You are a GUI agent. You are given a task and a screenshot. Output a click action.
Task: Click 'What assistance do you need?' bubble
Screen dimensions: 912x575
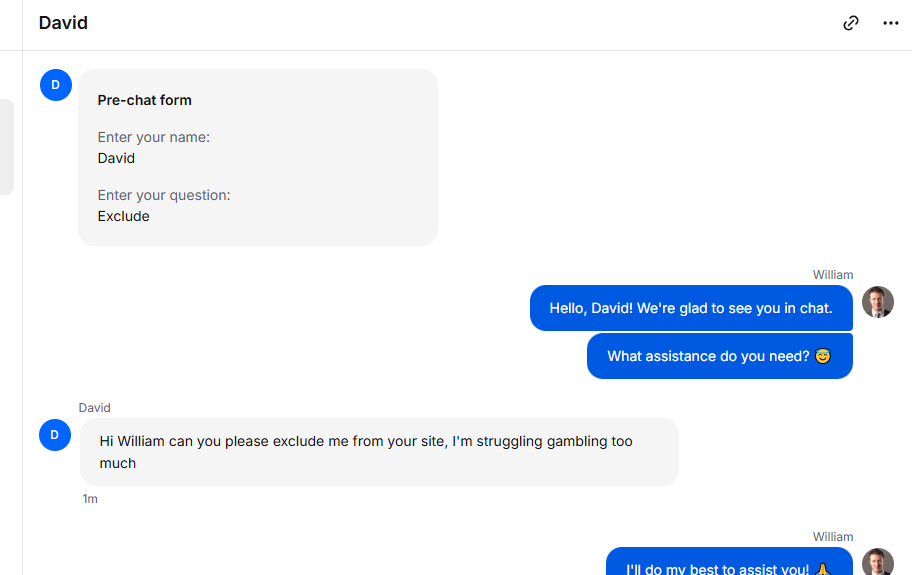[719, 356]
